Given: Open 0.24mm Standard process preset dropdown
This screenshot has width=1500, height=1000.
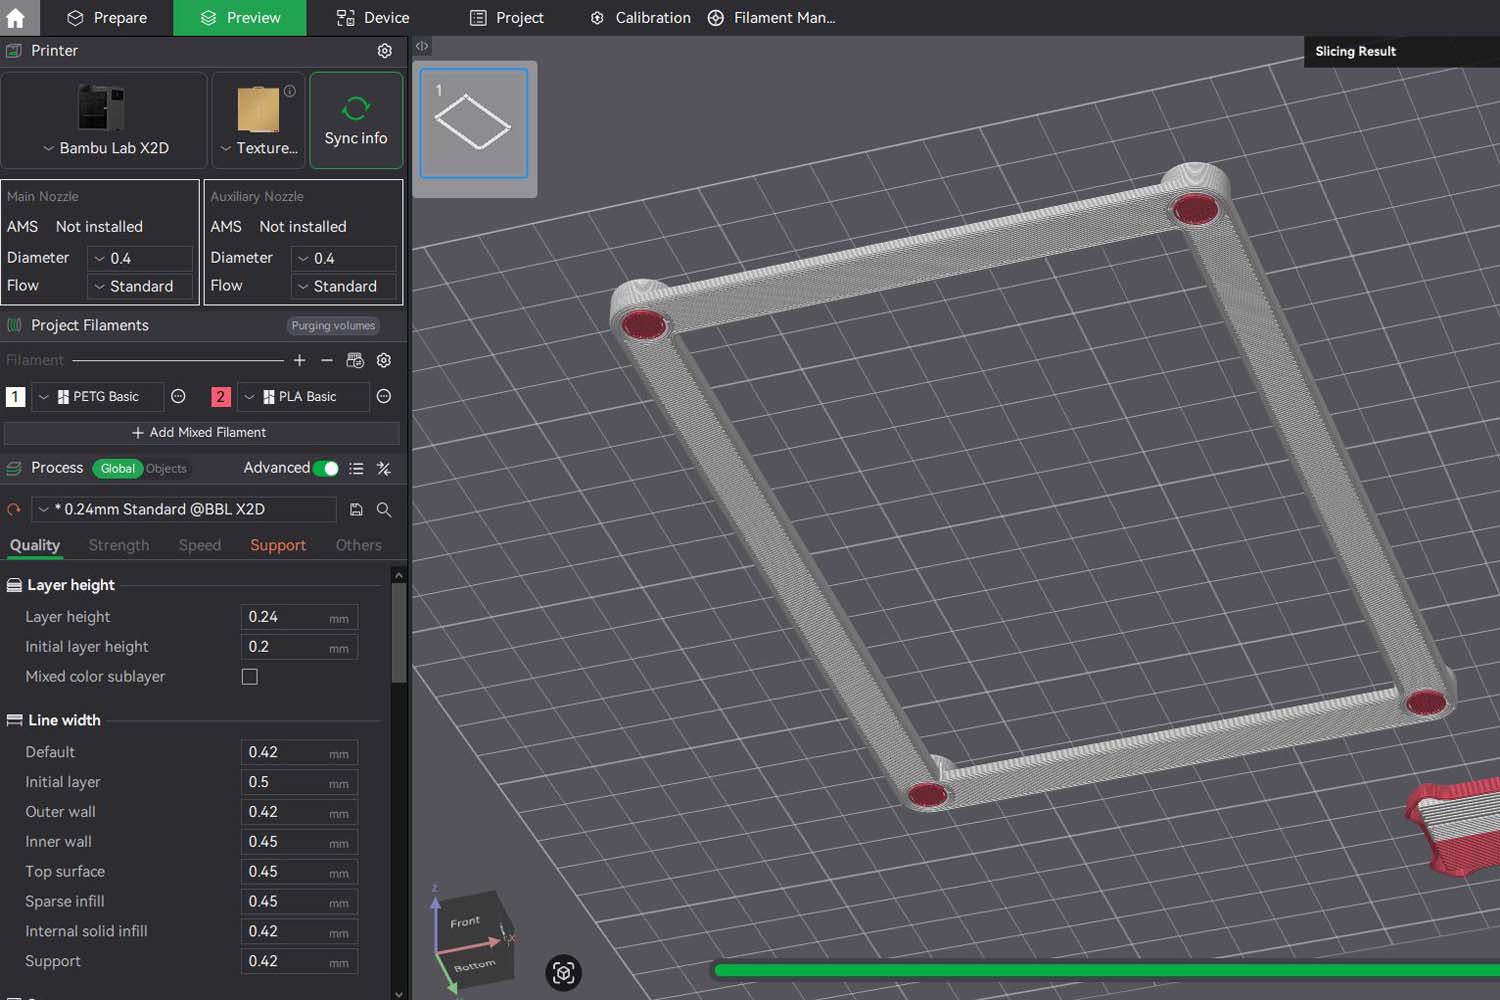Looking at the screenshot, I should [x=184, y=510].
